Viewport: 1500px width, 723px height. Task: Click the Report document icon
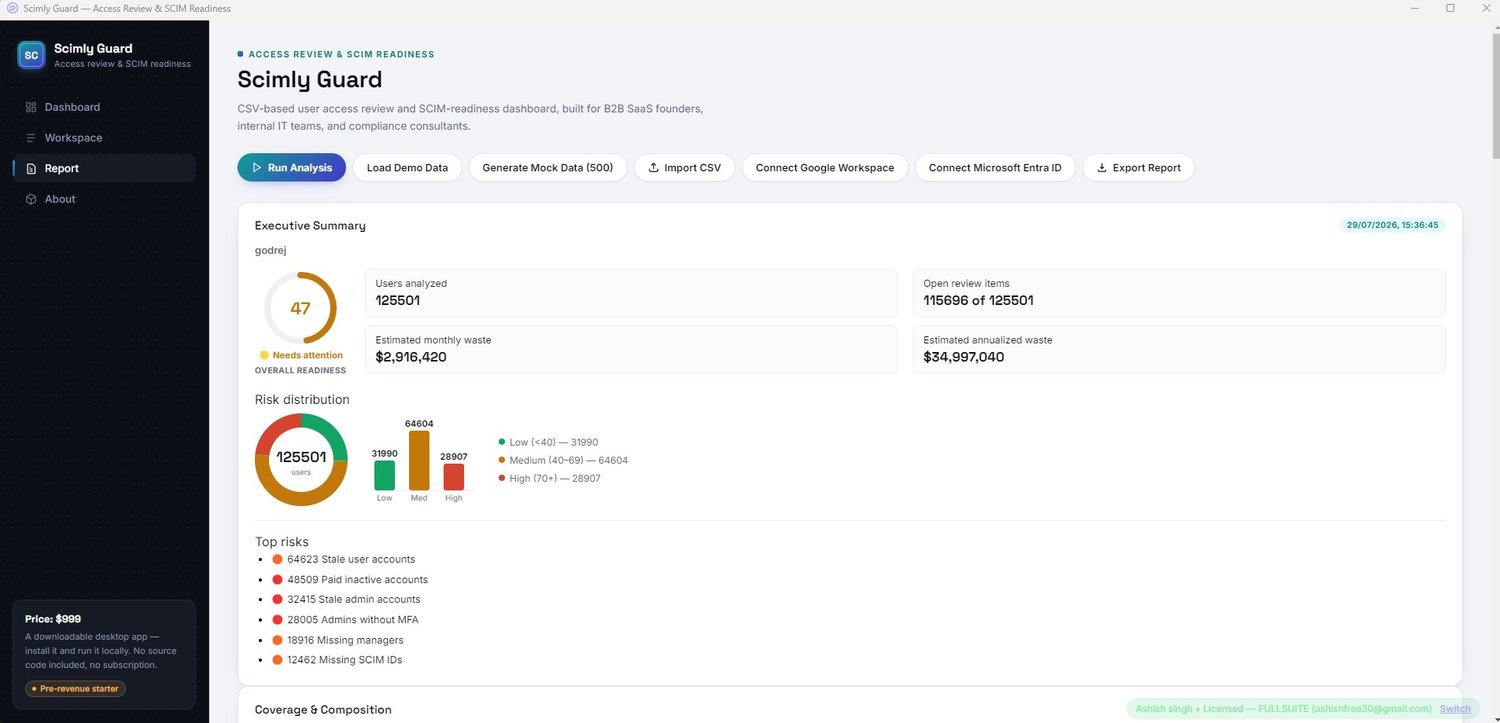pos(31,169)
